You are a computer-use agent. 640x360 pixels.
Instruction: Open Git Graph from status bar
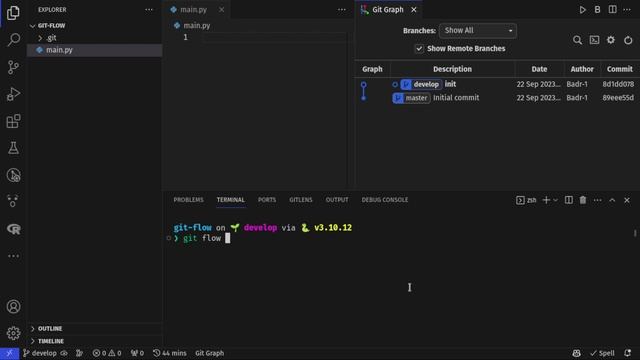209,353
